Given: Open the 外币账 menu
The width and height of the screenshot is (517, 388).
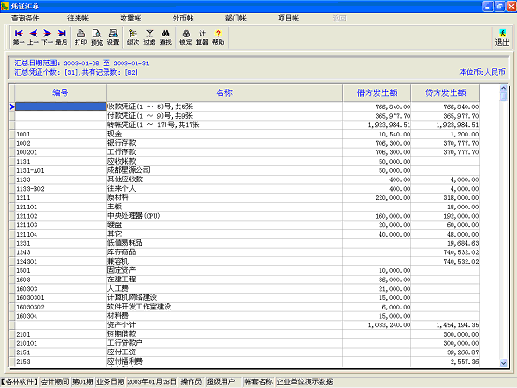Looking at the screenshot, I should pos(183,18).
